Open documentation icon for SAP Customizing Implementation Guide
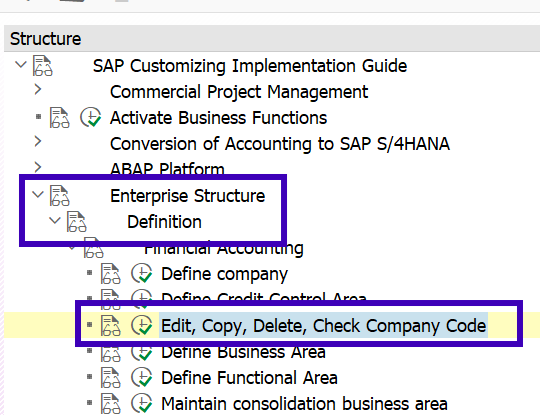This screenshot has height=415, width=540. [x=43, y=65]
